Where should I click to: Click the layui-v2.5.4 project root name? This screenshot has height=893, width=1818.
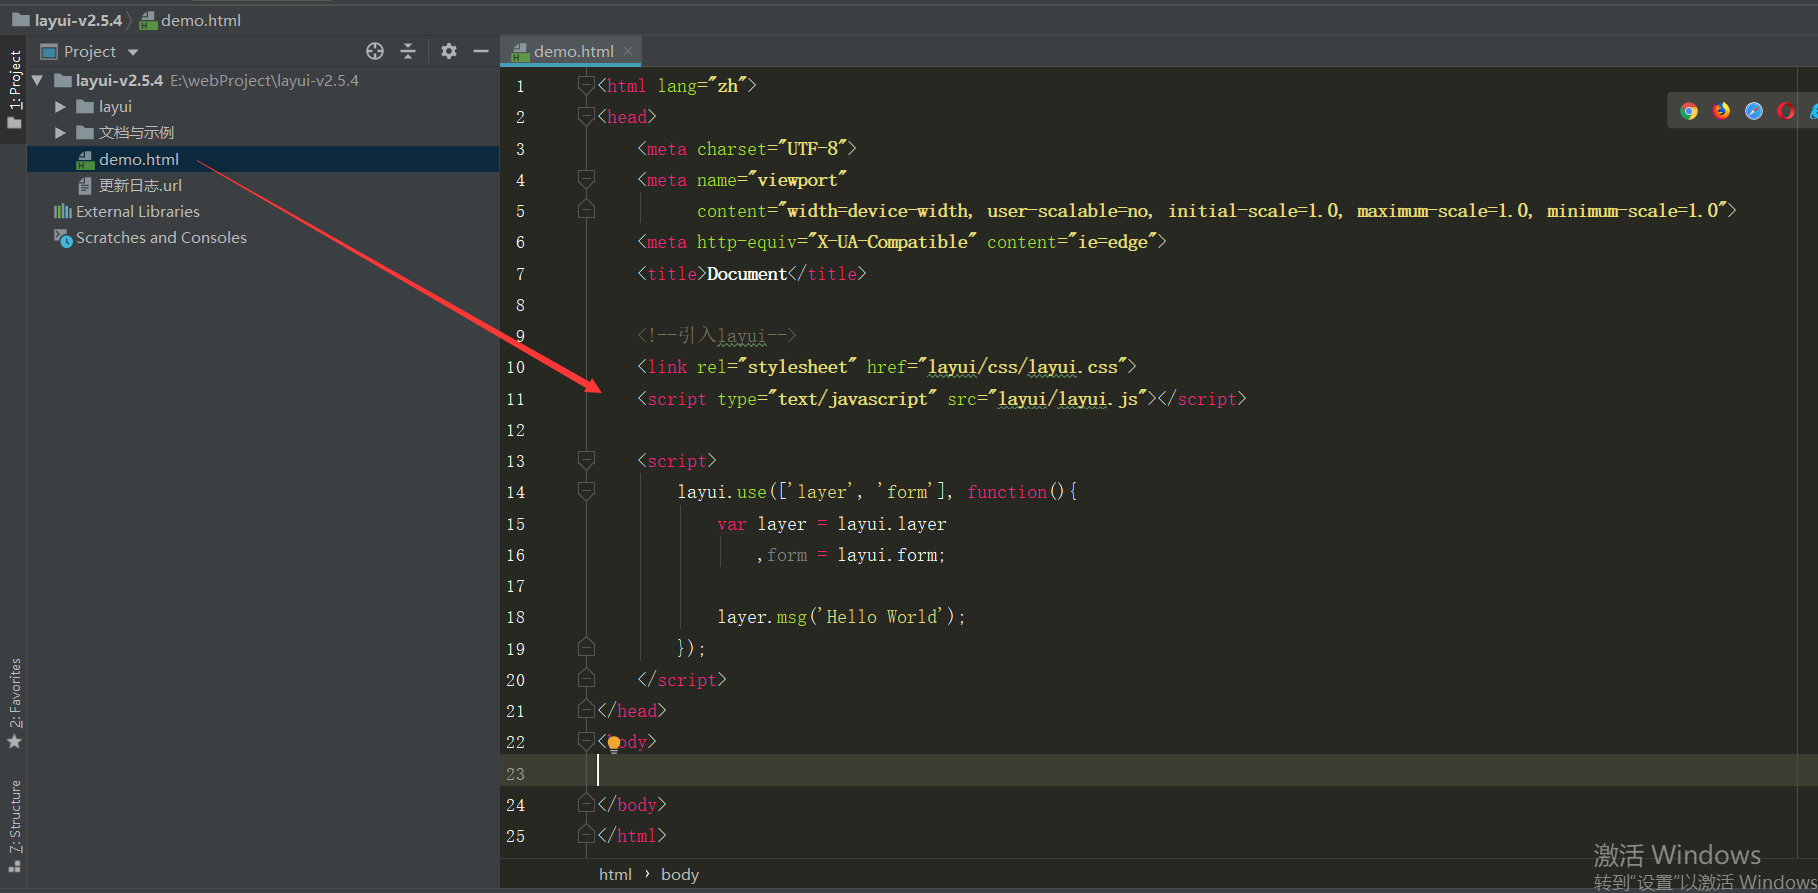[x=119, y=80]
